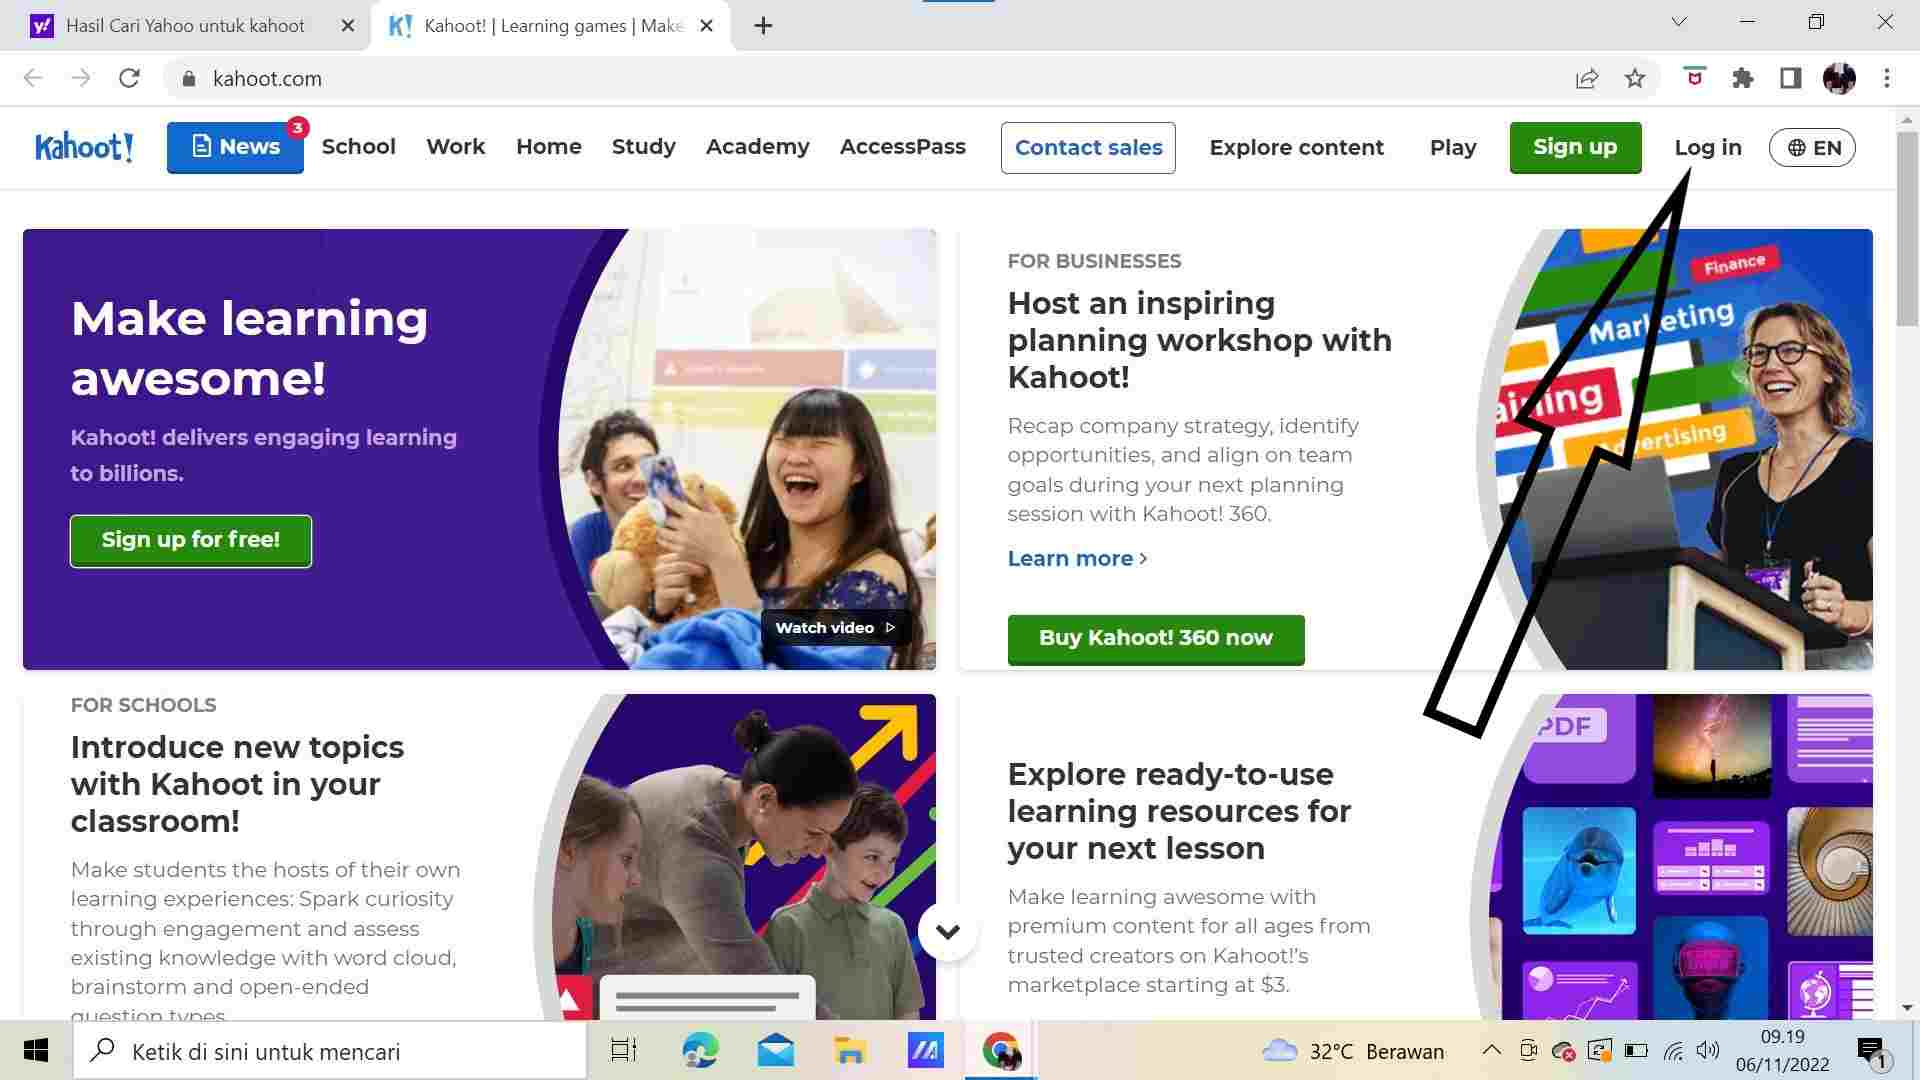
Task: Play the Watch video button
Action: click(x=835, y=628)
